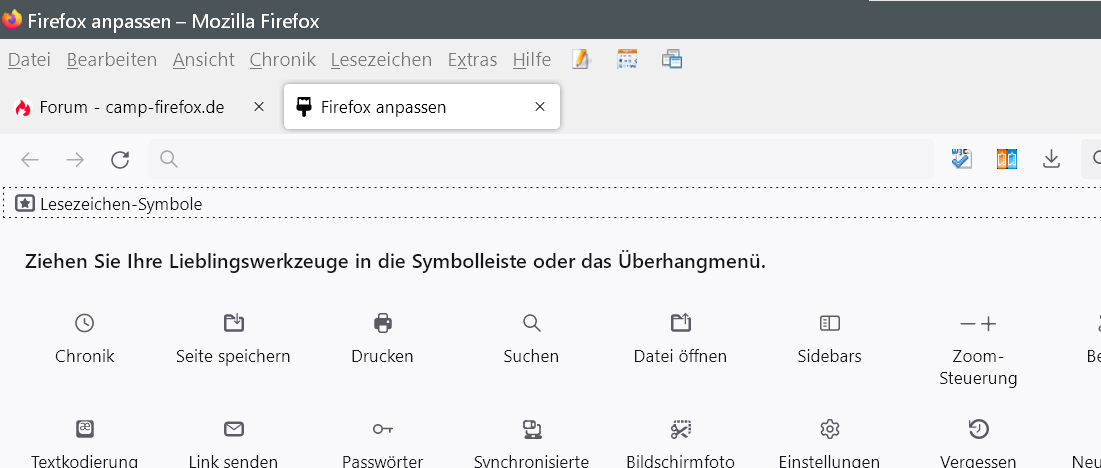Open the Datei menu

click(29, 60)
